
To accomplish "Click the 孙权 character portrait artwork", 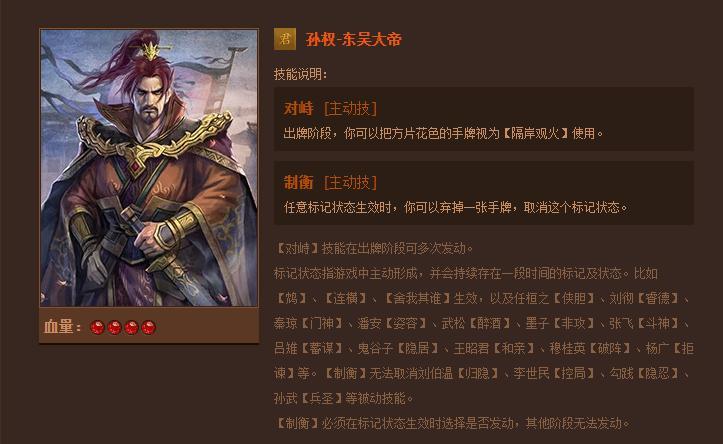I will coord(149,168).
